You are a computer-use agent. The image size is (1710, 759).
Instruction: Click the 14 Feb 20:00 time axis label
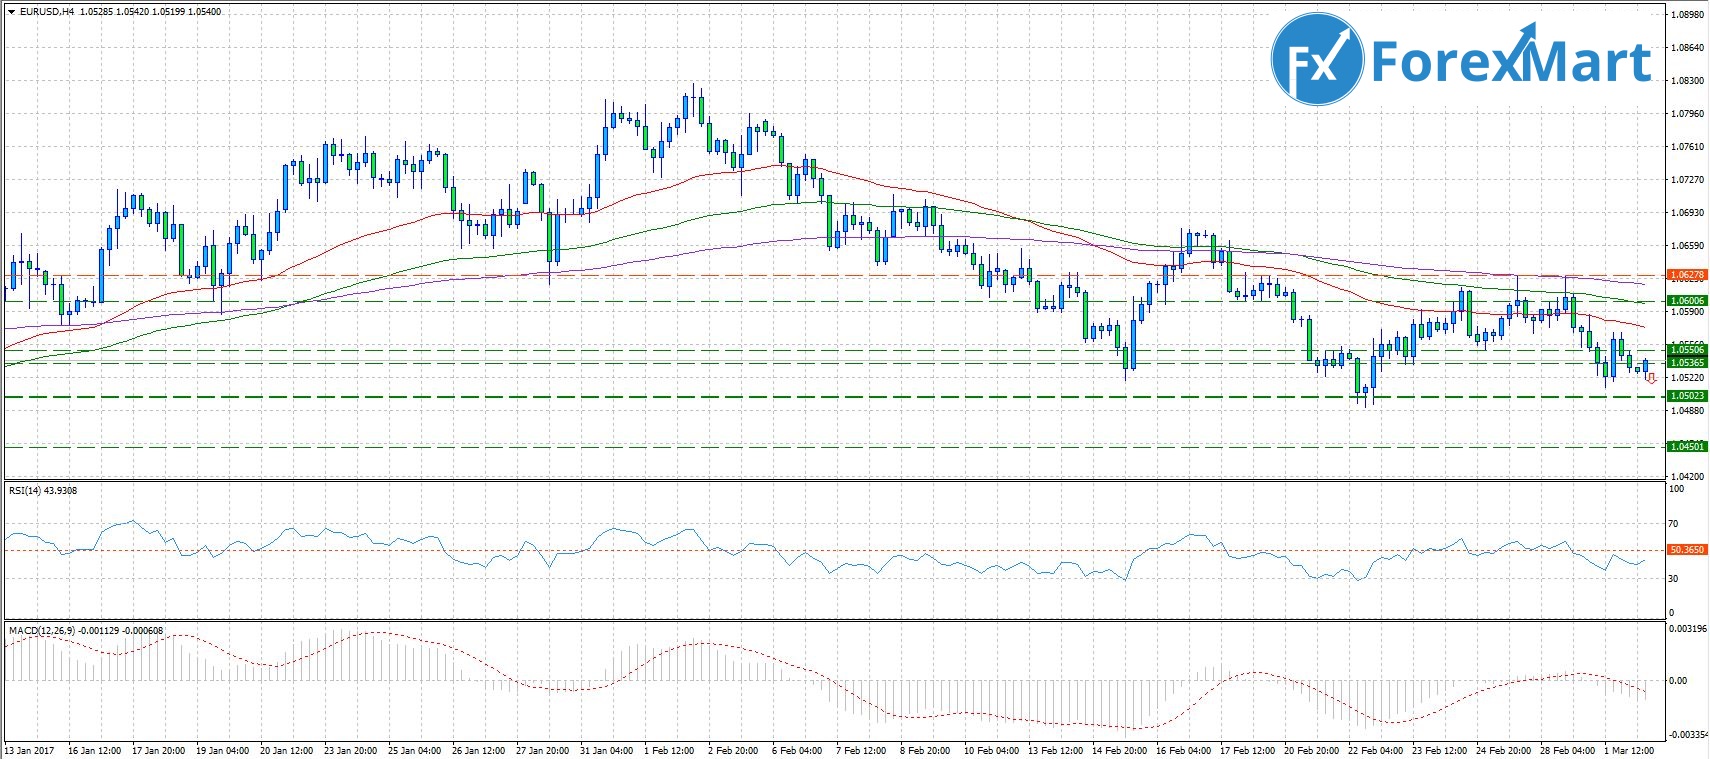[x=1119, y=750]
